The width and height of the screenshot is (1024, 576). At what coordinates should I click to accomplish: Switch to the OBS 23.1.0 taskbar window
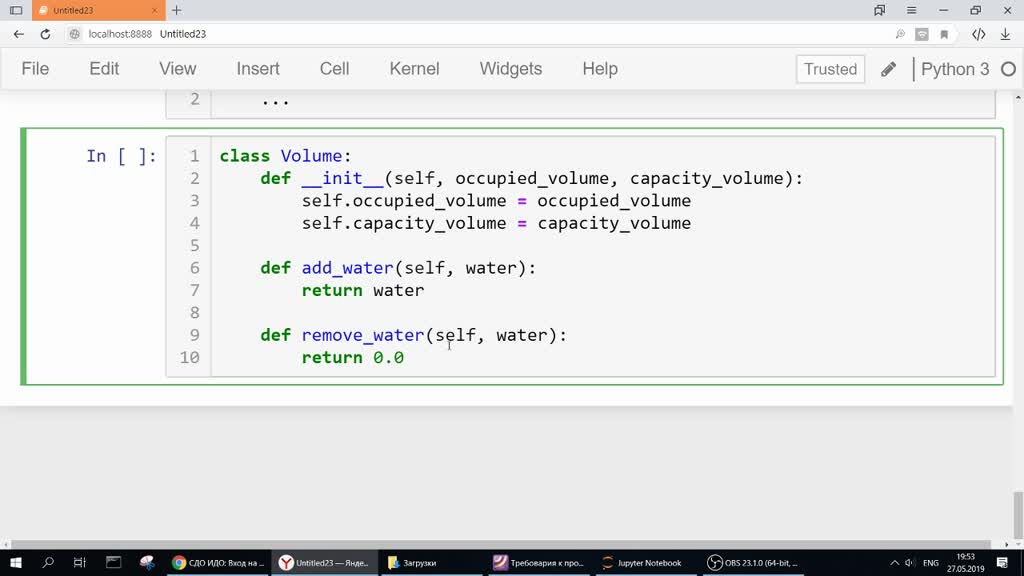(752, 562)
